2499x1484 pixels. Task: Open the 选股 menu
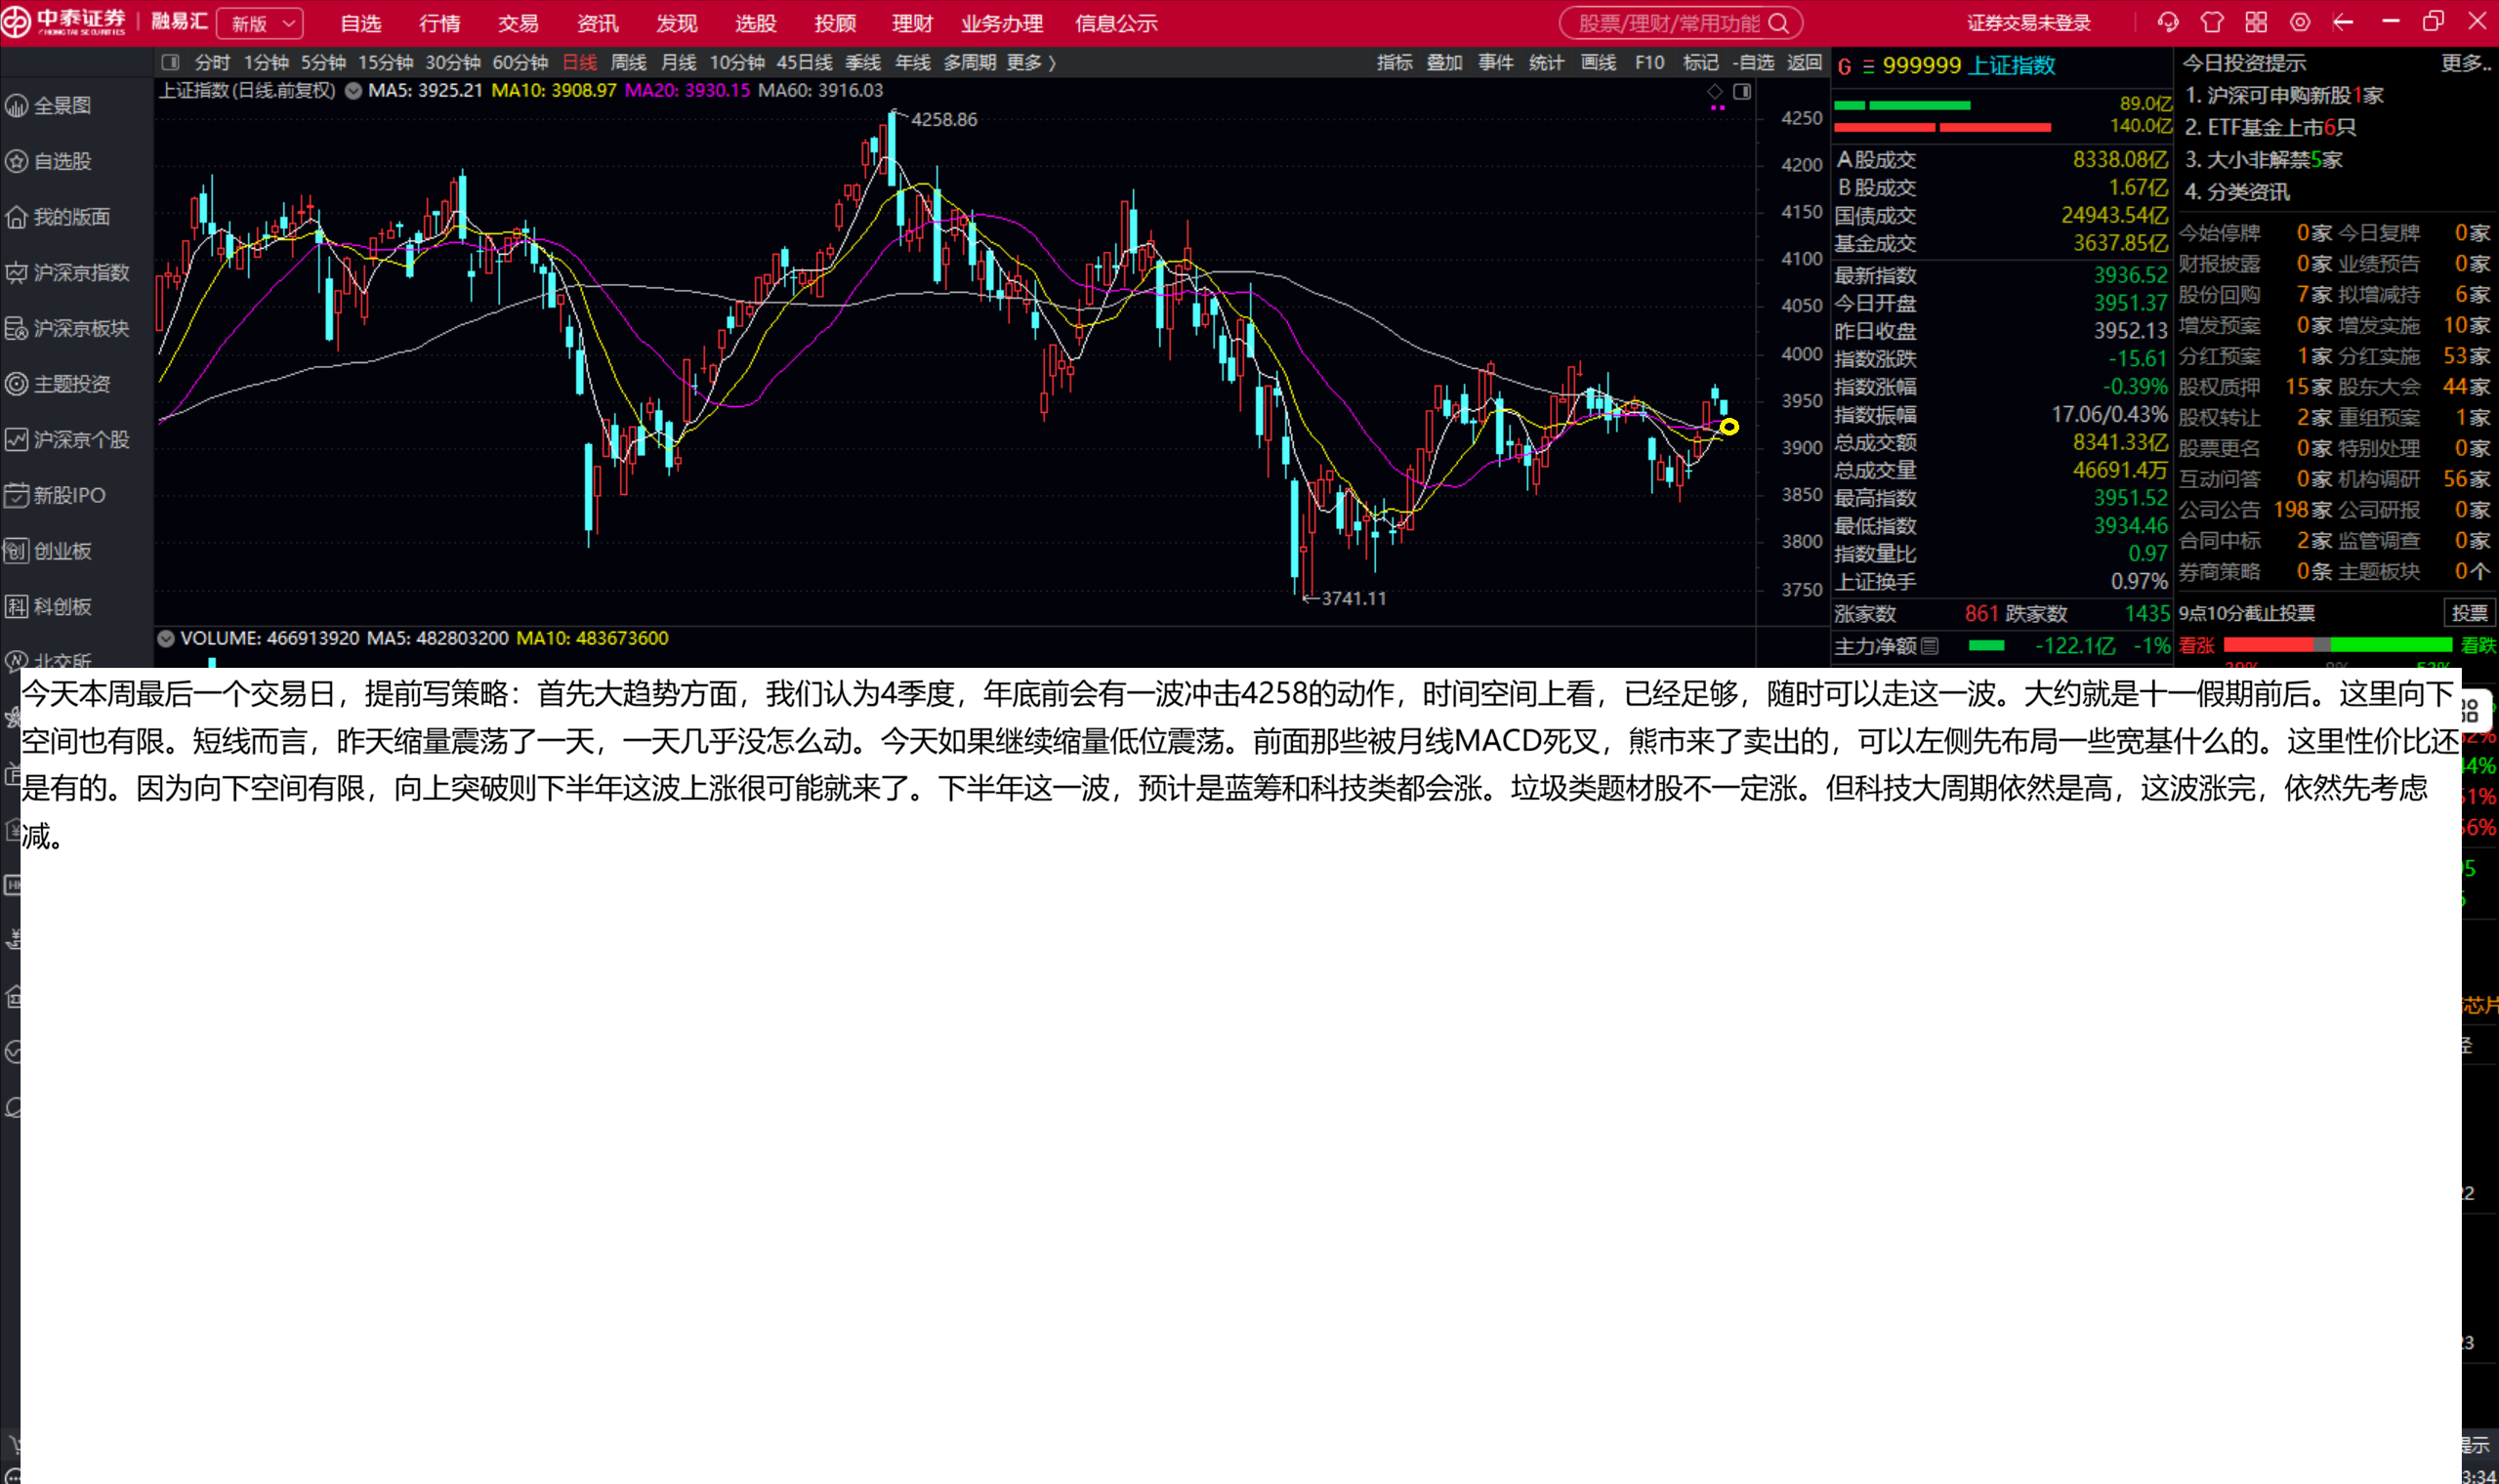755,23
